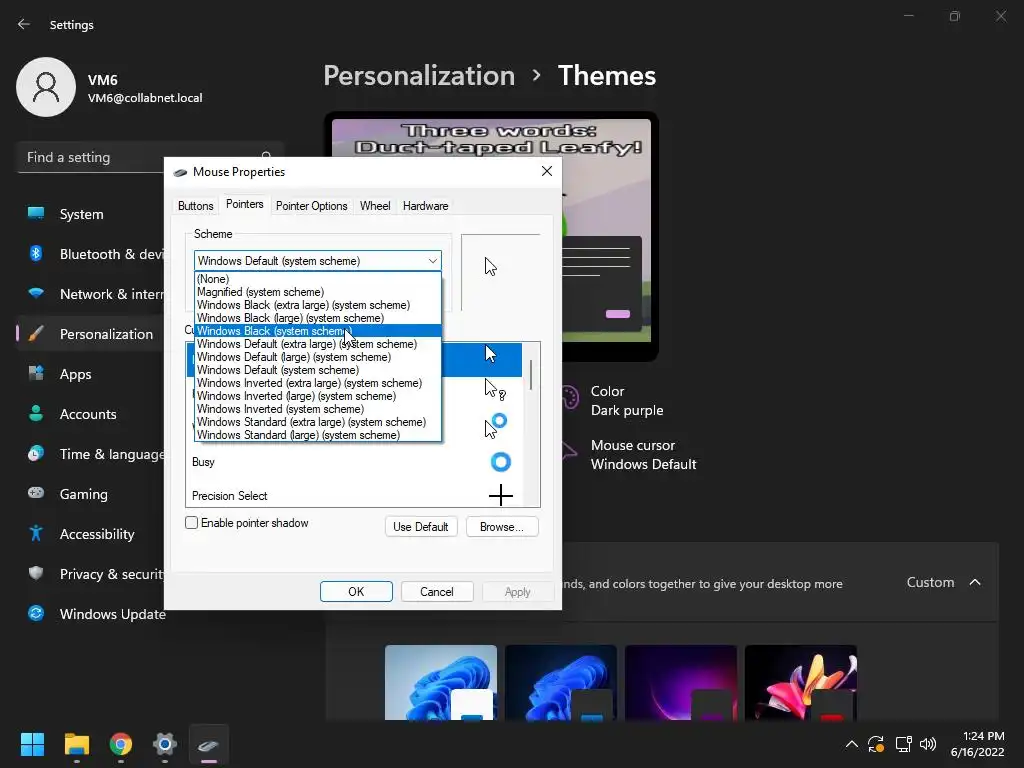Select the colorful flower theme thumbnail
Image resolution: width=1024 pixels, height=768 pixels.
pos(801,682)
